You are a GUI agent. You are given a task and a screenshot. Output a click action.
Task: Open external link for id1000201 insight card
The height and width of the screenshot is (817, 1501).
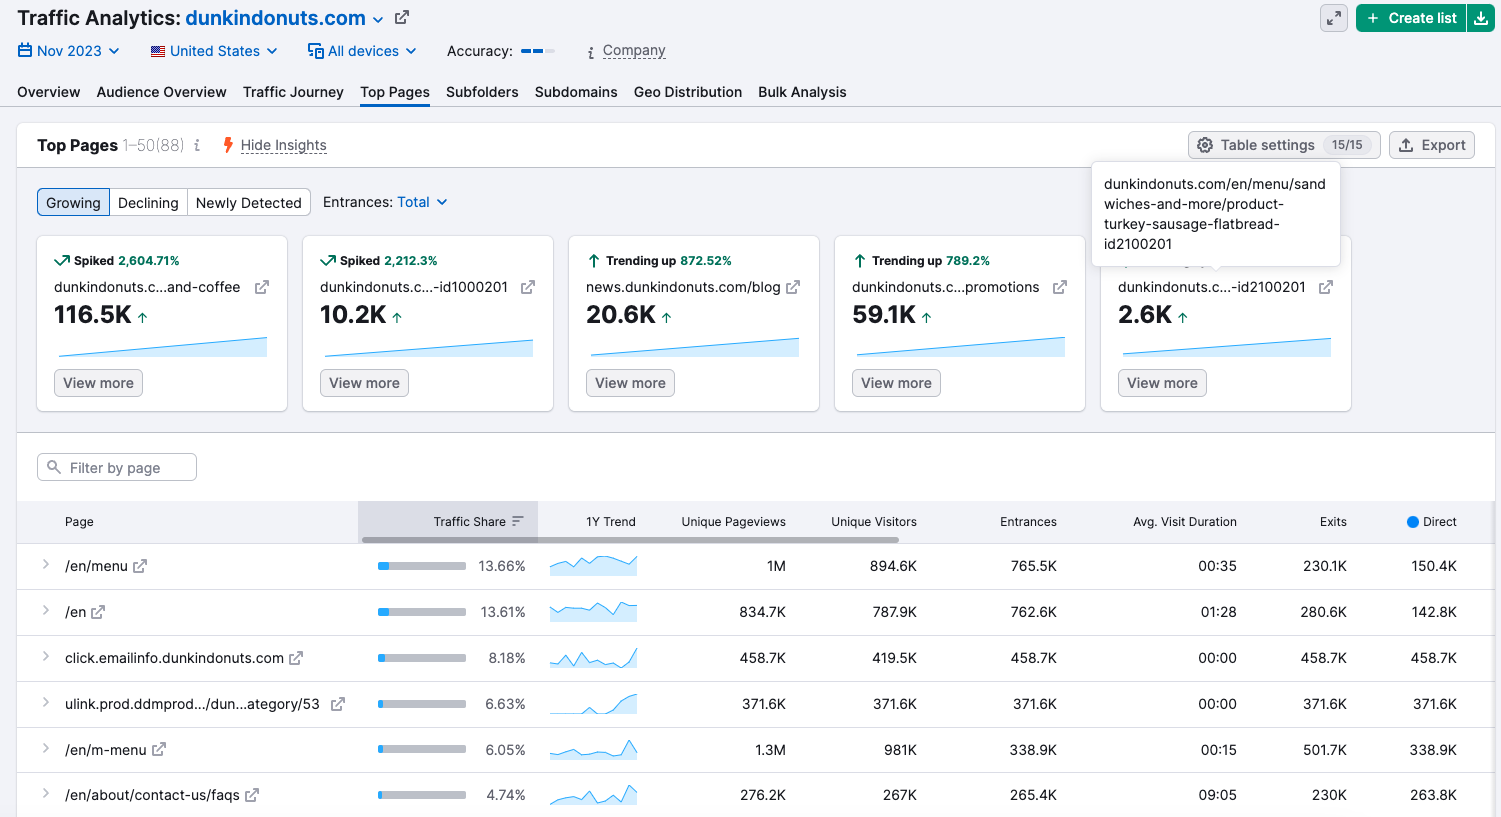click(x=528, y=287)
